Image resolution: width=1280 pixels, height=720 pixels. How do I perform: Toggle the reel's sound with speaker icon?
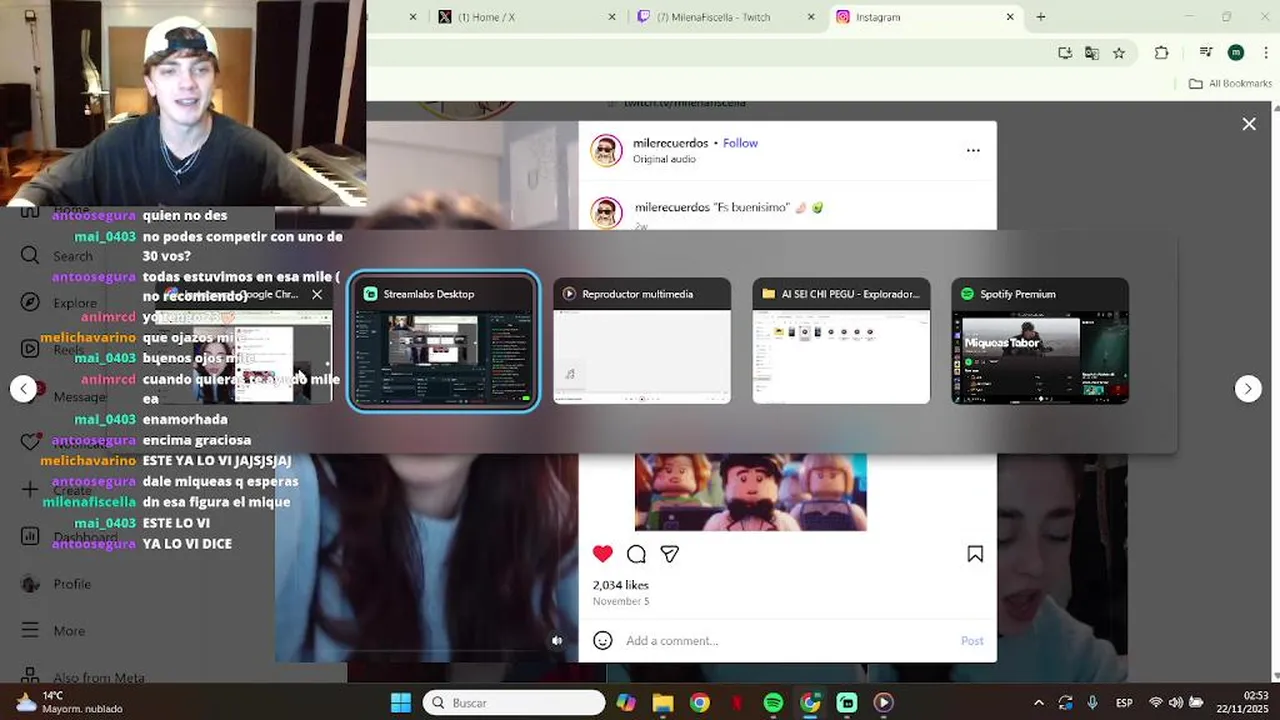pyautogui.click(x=557, y=641)
